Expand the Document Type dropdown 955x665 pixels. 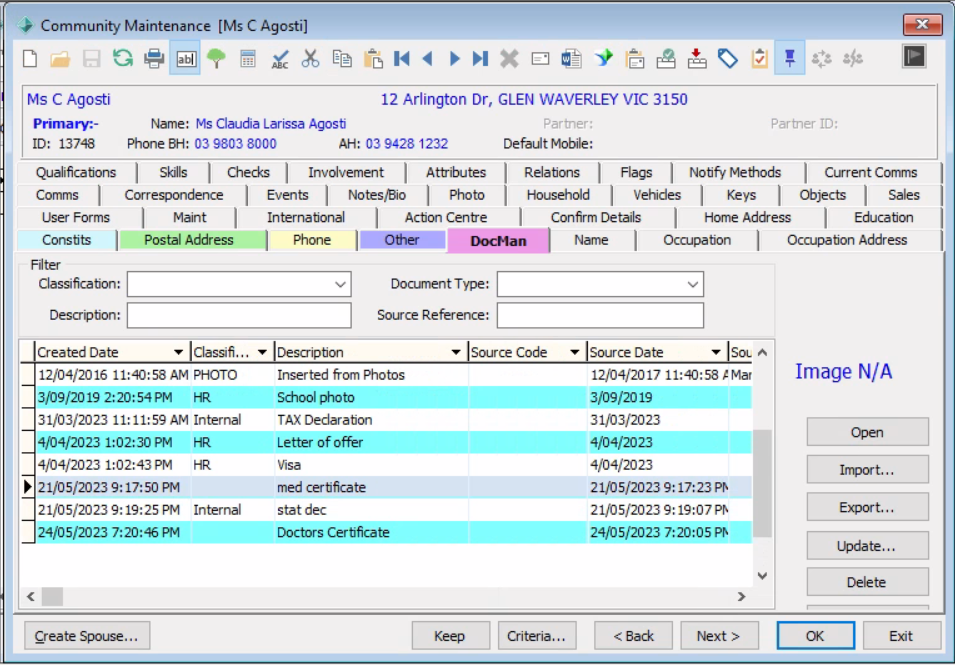(692, 285)
